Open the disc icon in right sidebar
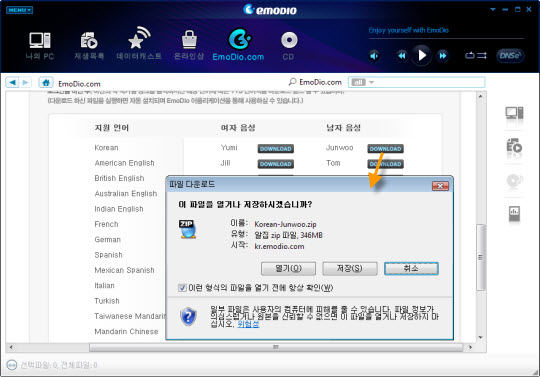This screenshot has width=540, height=377. [x=515, y=181]
